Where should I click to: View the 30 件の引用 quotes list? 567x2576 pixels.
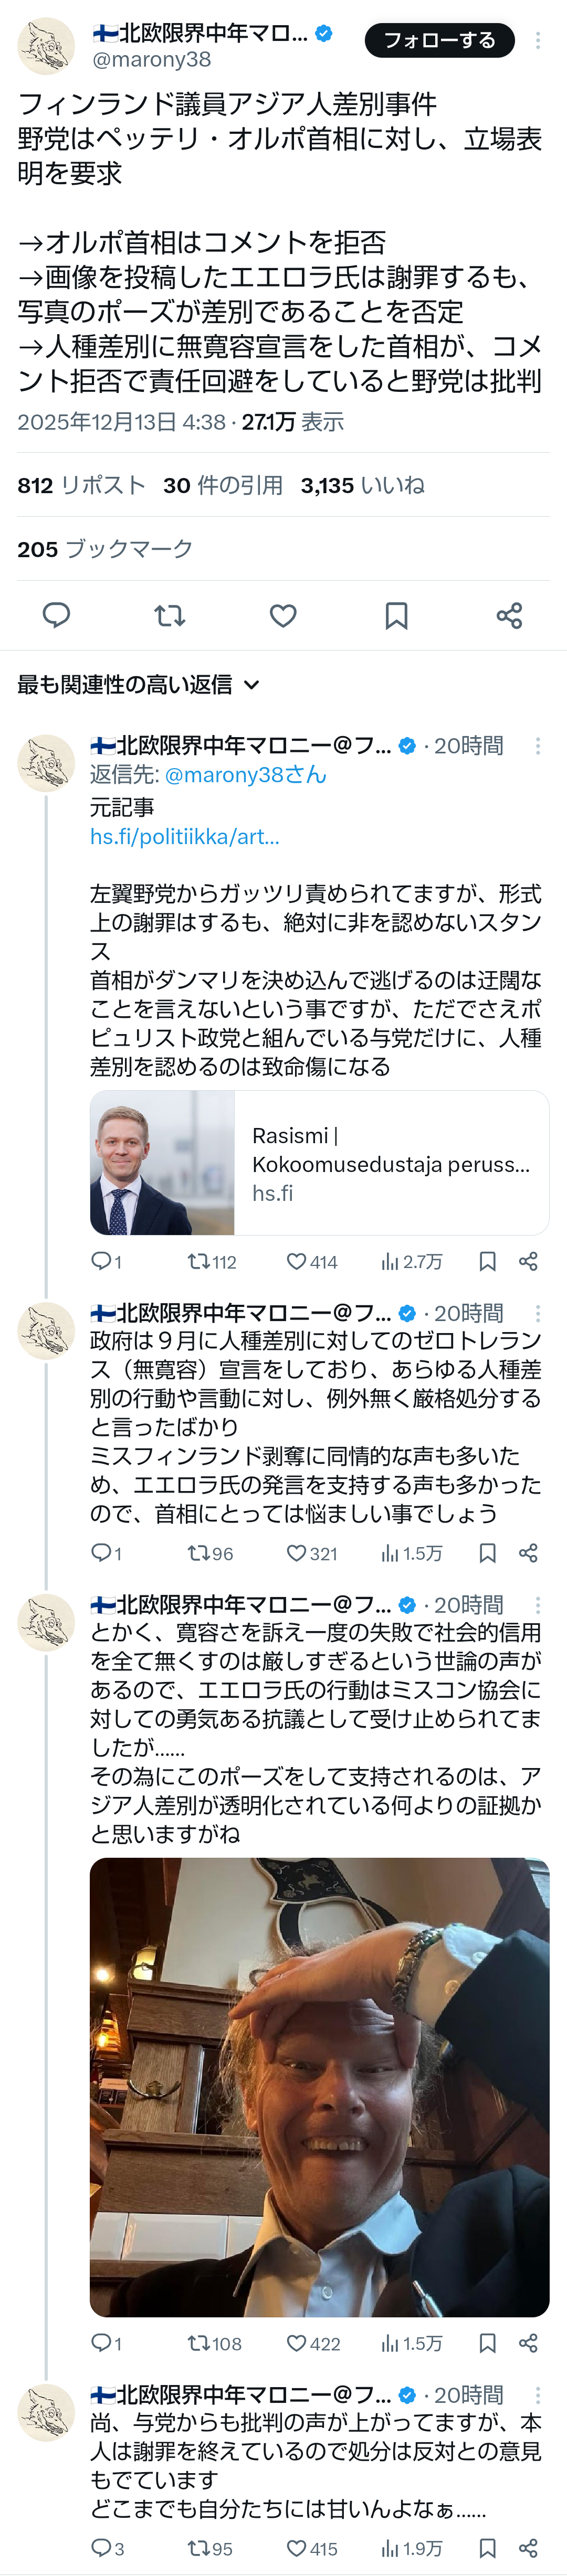pos(222,485)
